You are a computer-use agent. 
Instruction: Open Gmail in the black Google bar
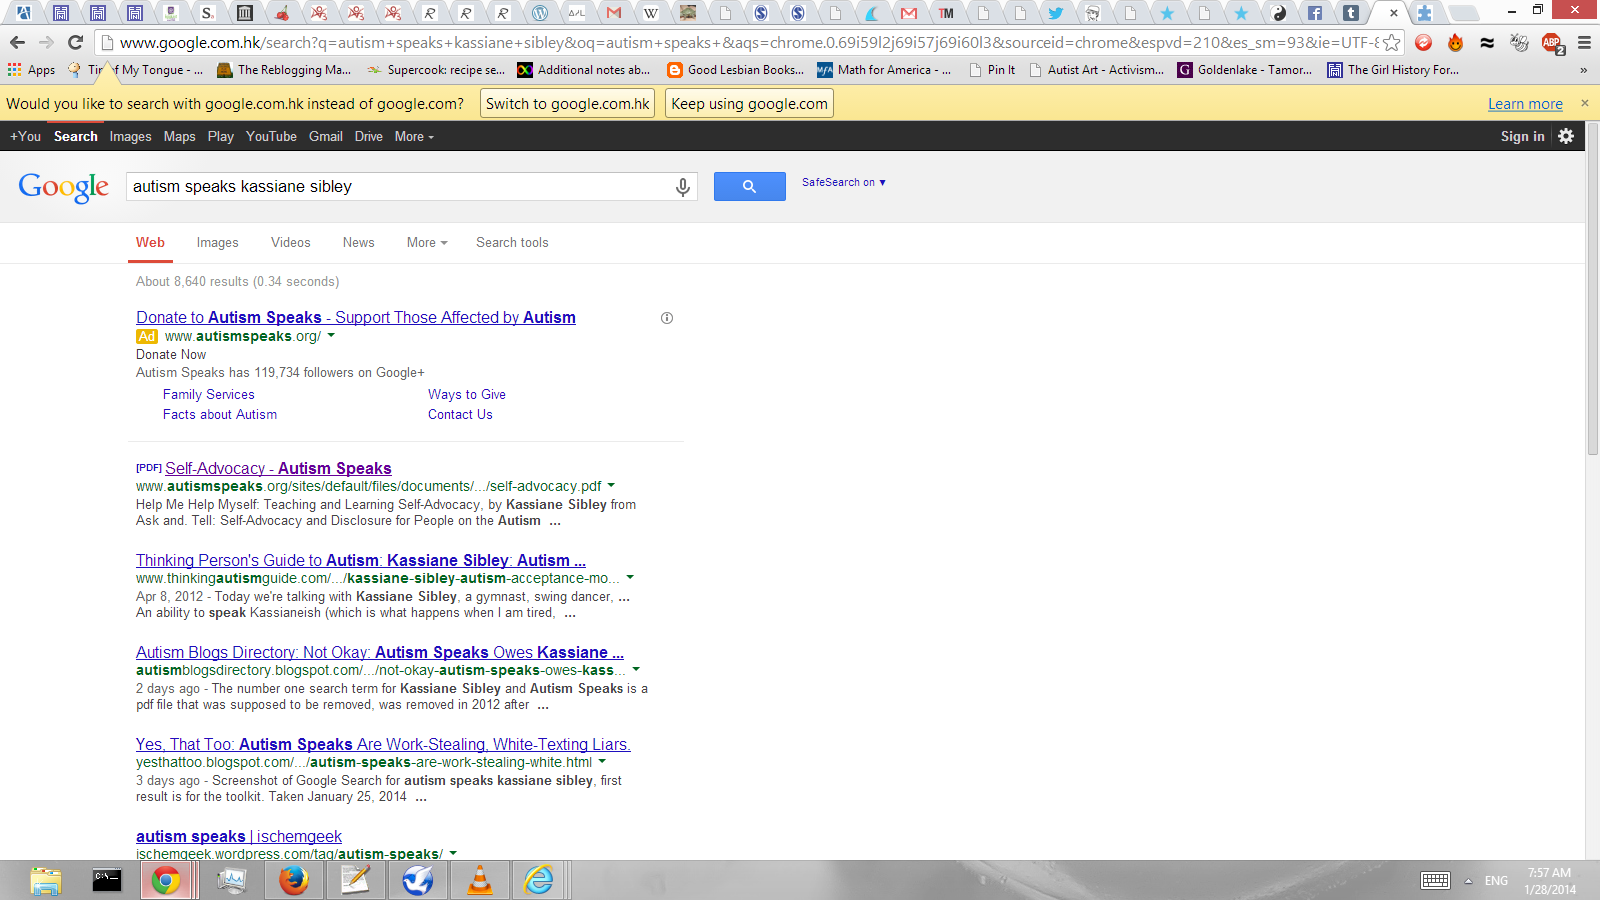click(325, 136)
